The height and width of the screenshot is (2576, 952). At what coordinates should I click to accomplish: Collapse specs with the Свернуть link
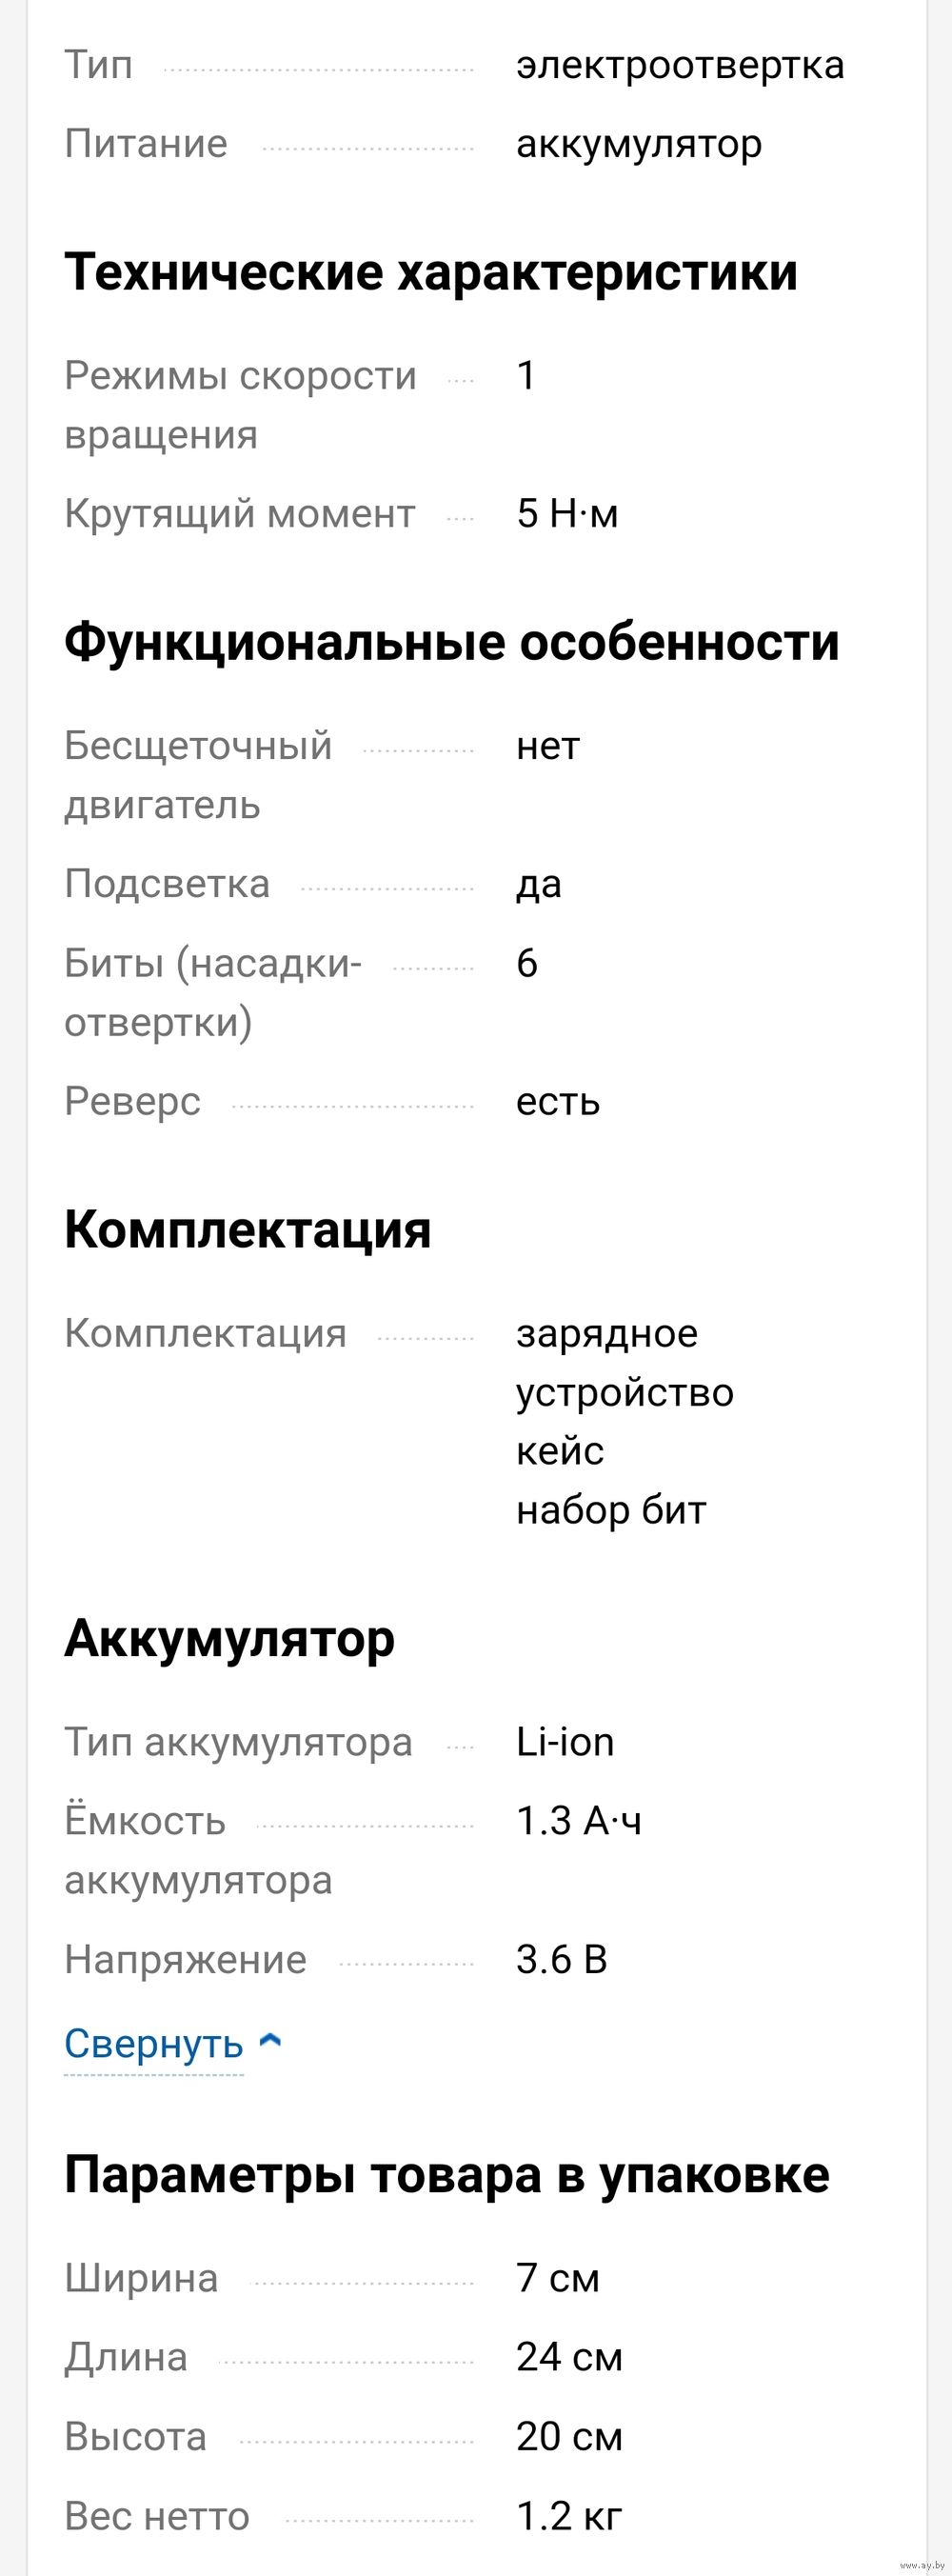pyautogui.click(x=154, y=2043)
